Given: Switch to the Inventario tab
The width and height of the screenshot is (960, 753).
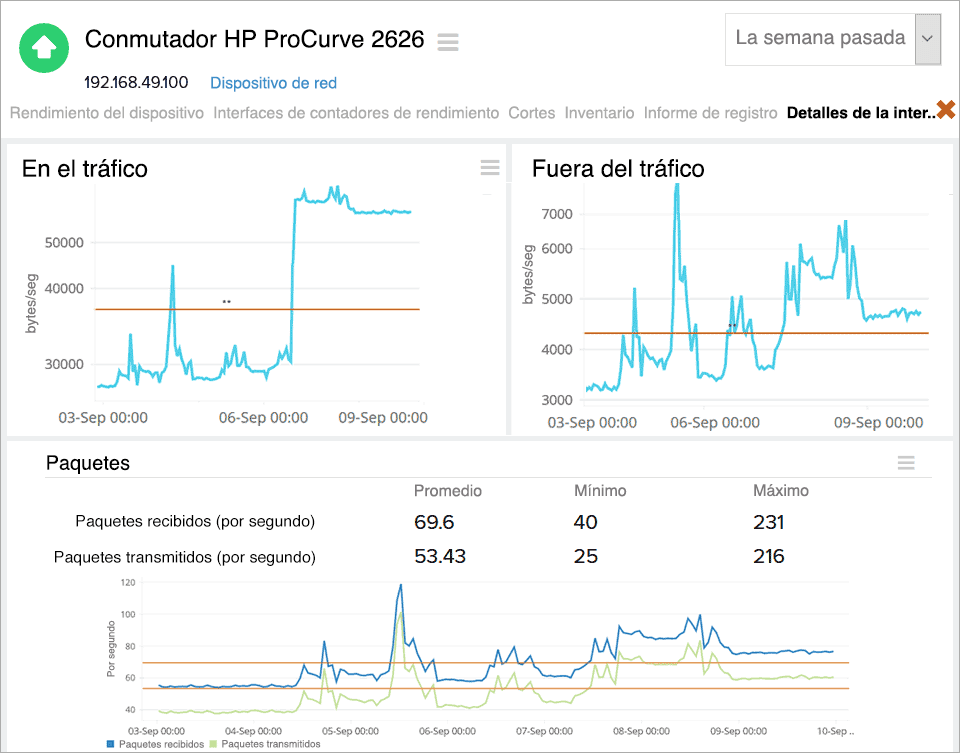Looking at the screenshot, I should (x=600, y=113).
